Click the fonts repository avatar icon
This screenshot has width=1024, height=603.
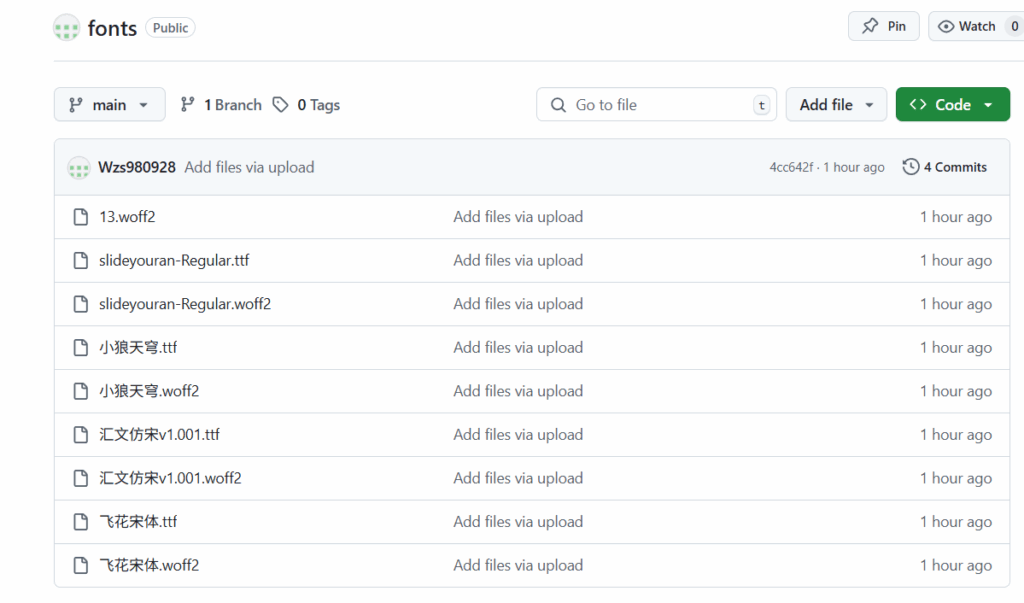pyautogui.click(x=67, y=27)
